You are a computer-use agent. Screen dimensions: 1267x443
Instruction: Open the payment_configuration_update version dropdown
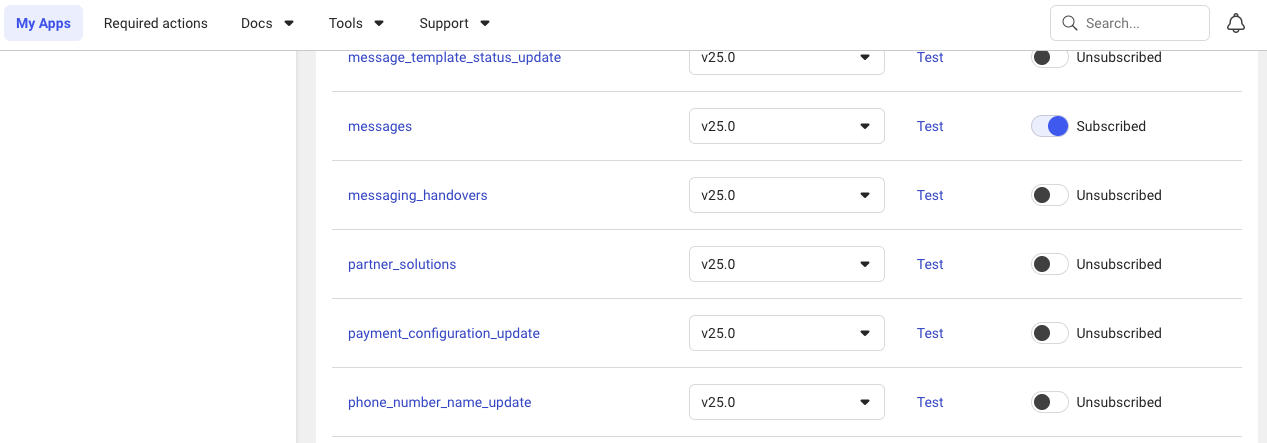tap(786, 333)
